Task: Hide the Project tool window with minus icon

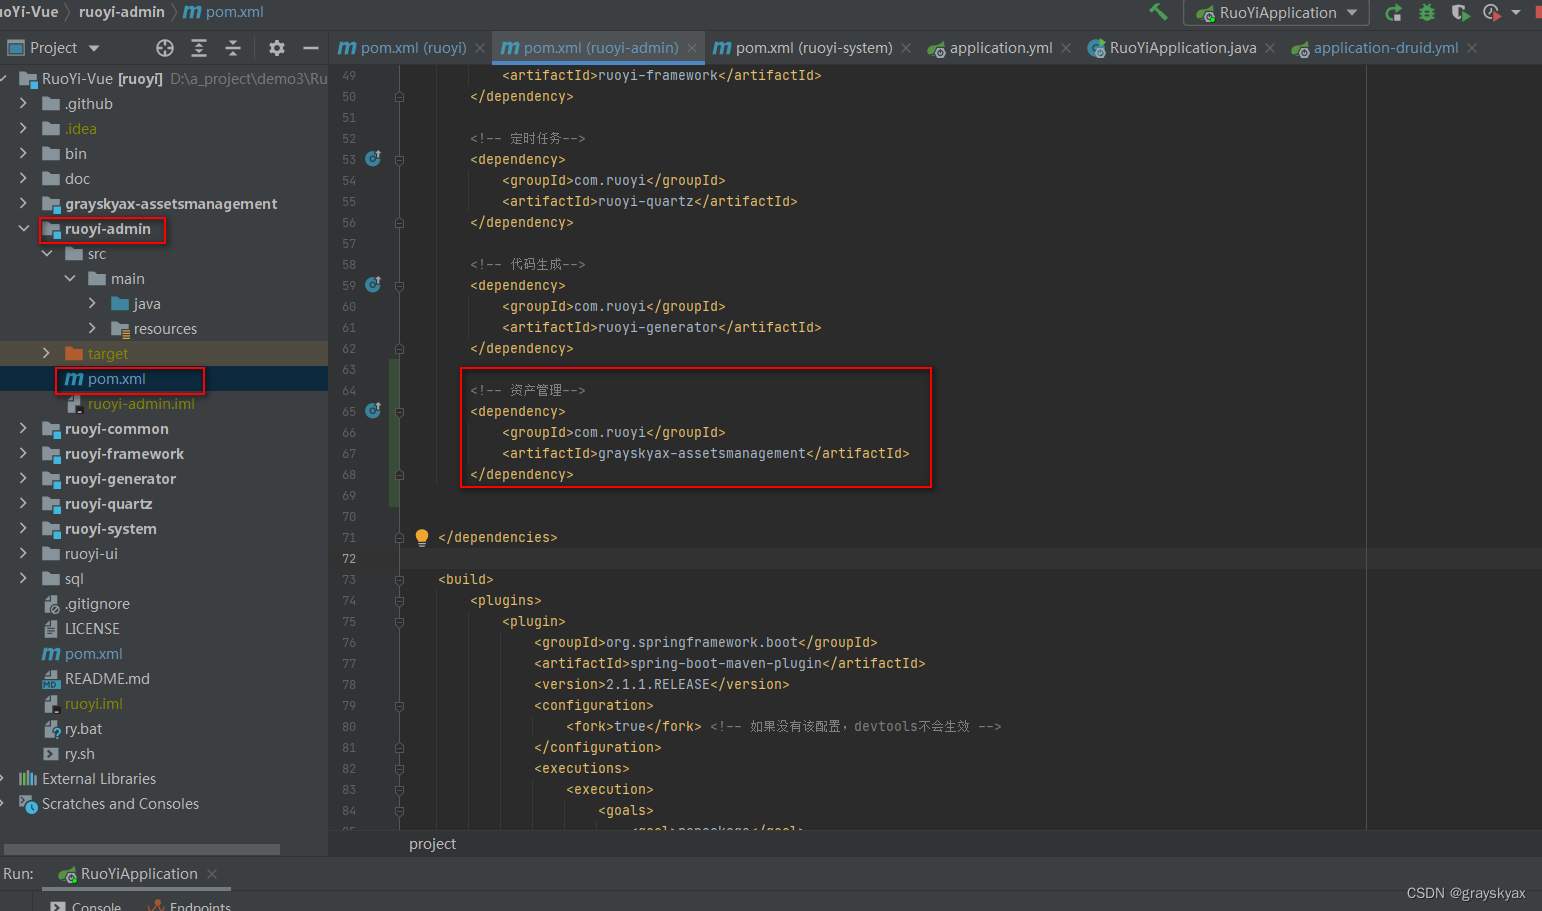Action: [x=311, y=48]
